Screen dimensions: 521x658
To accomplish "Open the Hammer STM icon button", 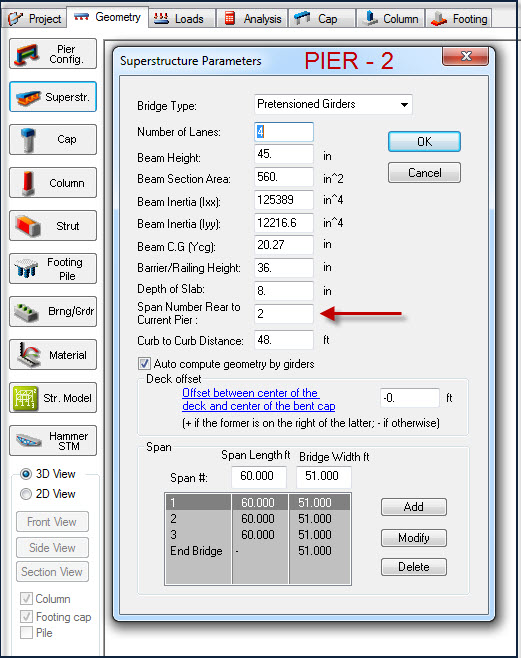I will click(53, 441).
